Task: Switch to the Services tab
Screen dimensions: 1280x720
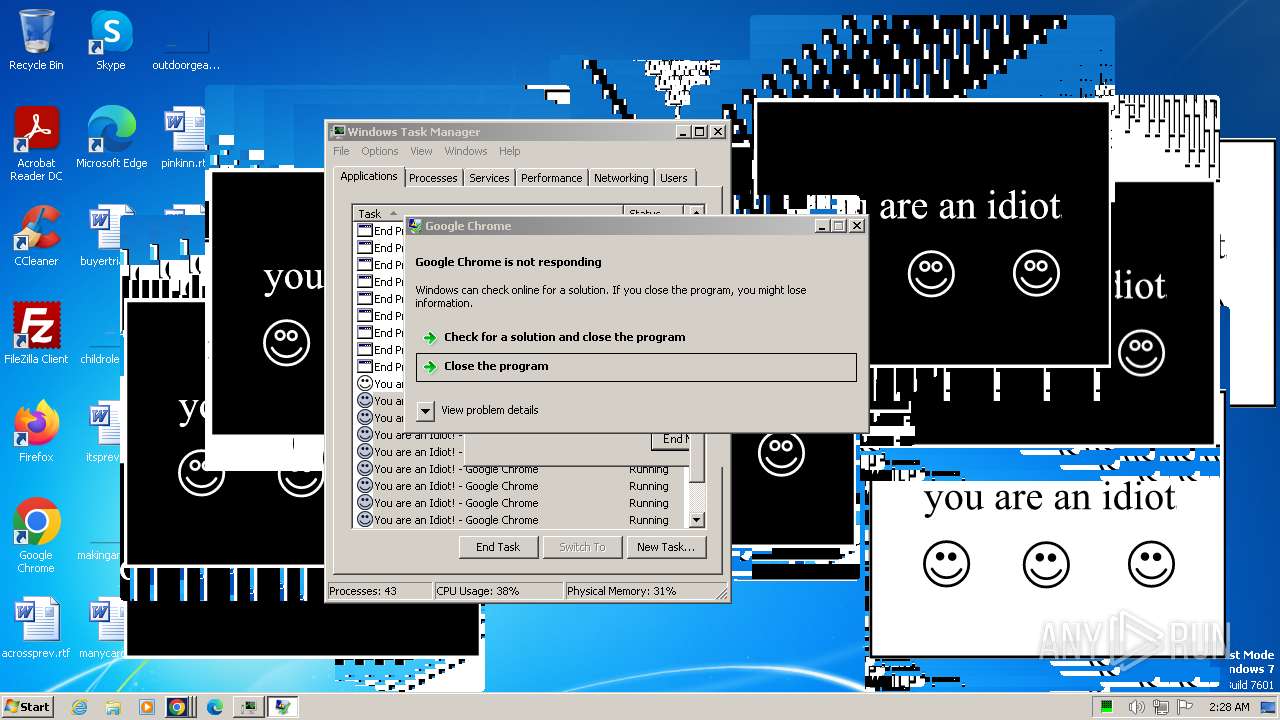Action: coord(489,178)
